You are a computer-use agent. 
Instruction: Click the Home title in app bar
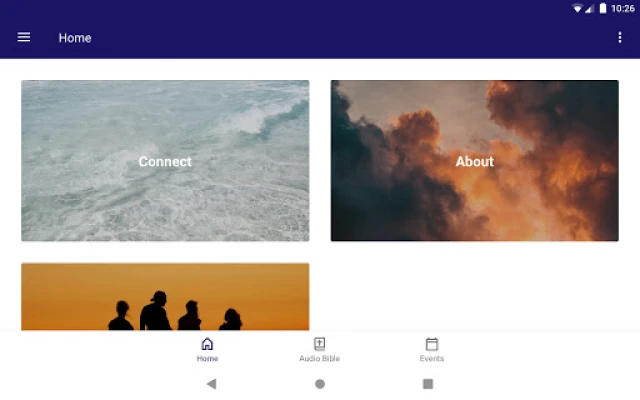pos(75,38)
